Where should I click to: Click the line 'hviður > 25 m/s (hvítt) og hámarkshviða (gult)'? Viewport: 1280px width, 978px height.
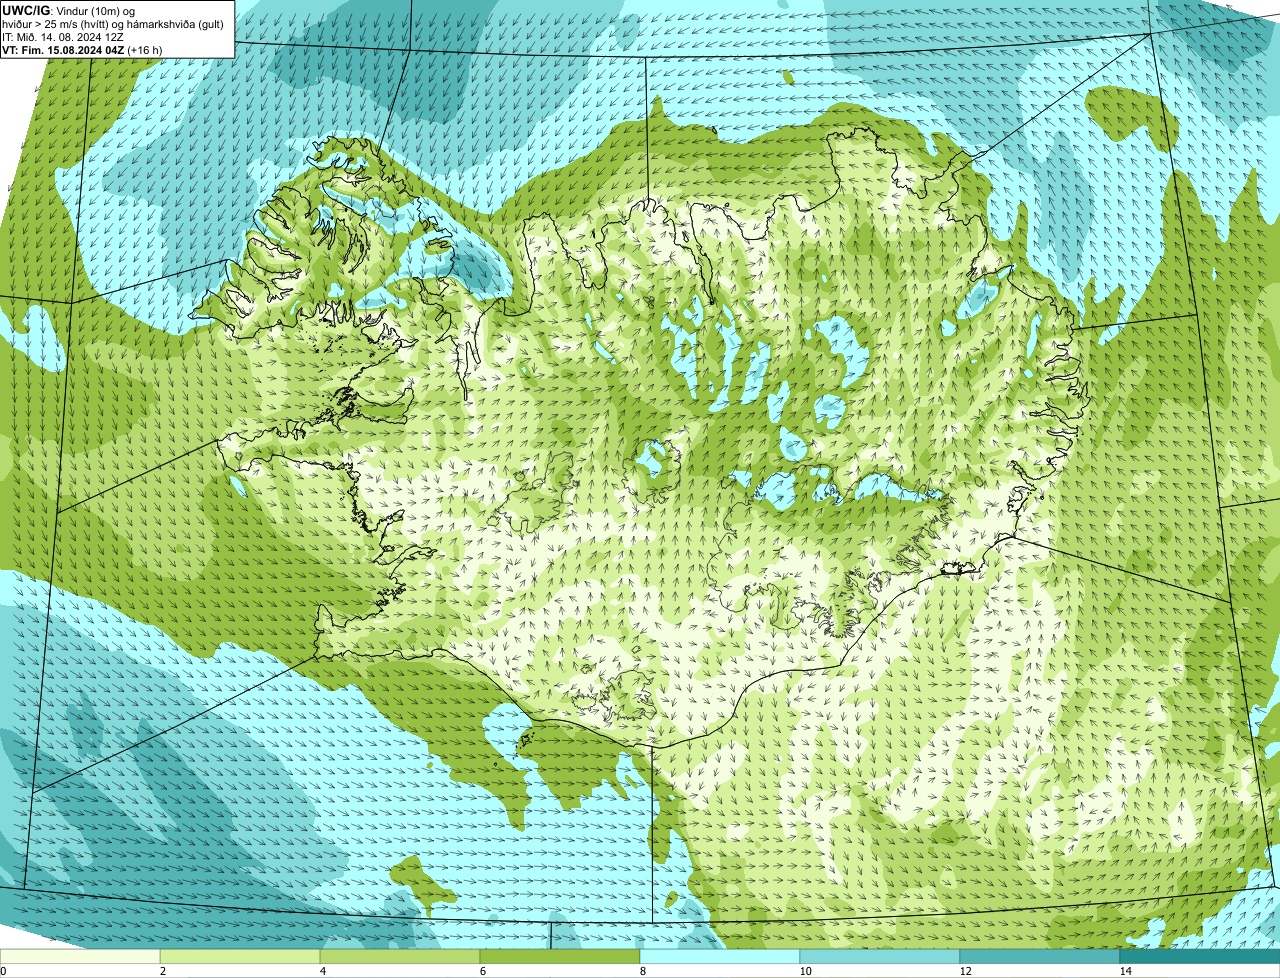(x=113, y=23)
